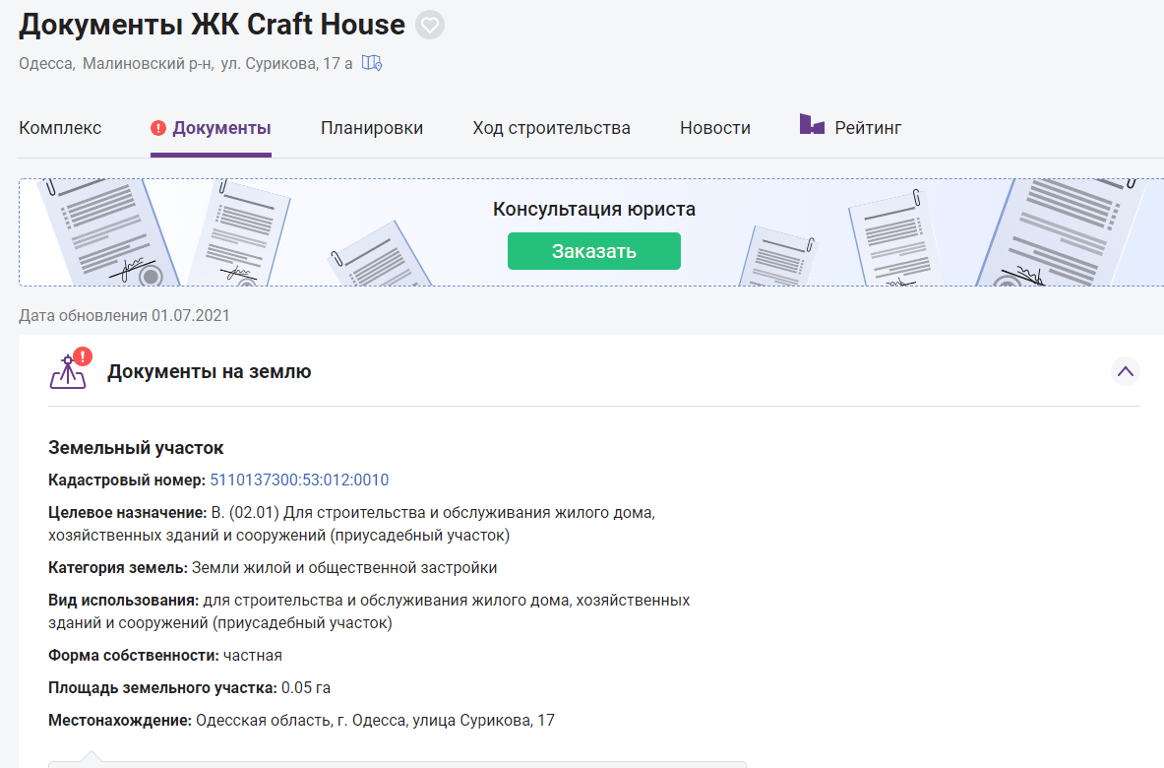
Task: Click the Земельный участок subheading
Action: (136, 448)
